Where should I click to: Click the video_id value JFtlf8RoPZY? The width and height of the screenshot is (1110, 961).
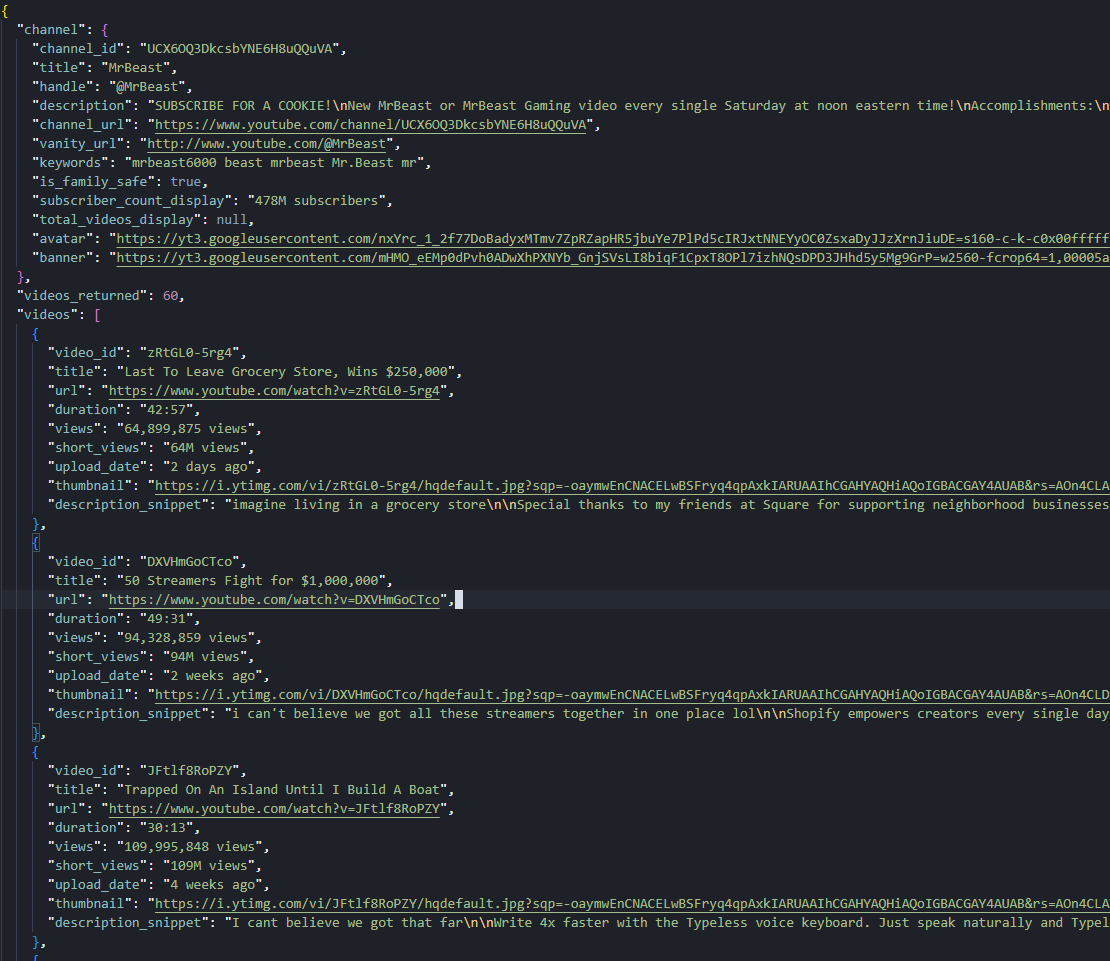tap(190, 771)
